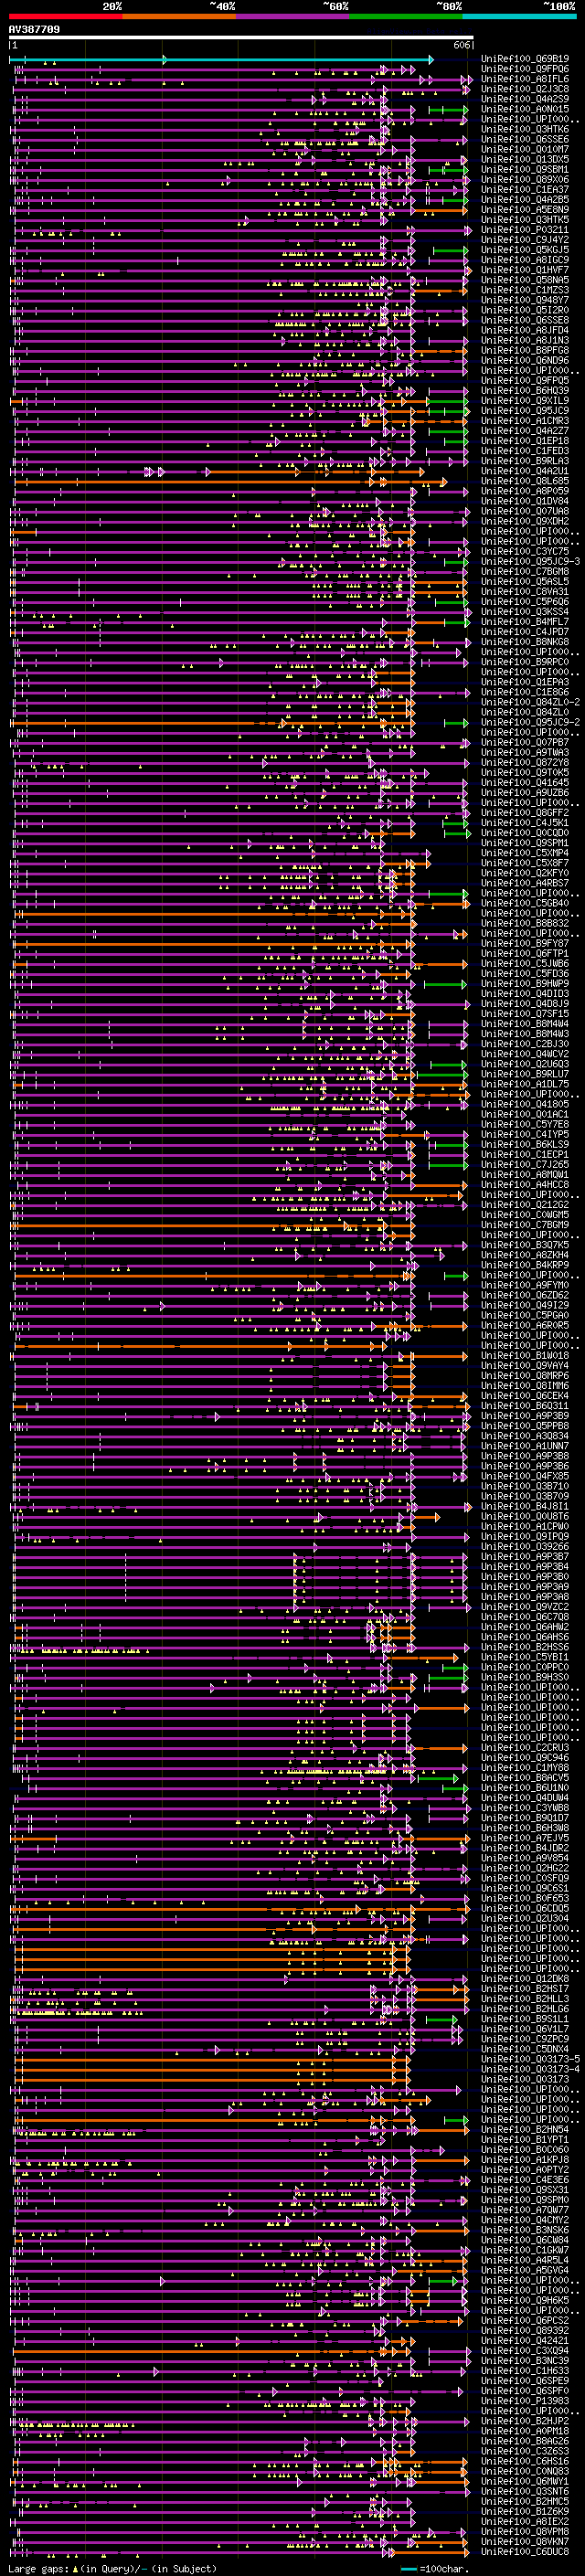Screen dimensions: 585x2576
Task: Select label UniRef100_C1MZS3
Action: (525, 290)
